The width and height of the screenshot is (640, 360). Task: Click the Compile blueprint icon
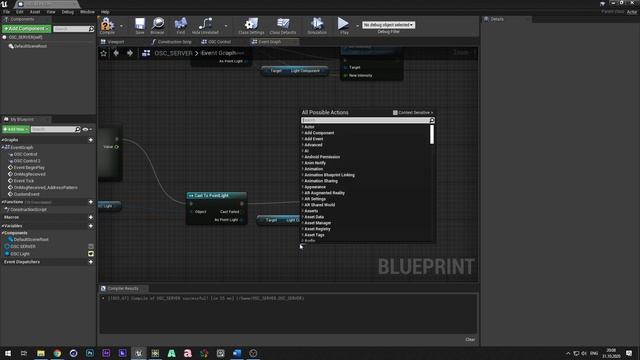(x=107, y=24)
